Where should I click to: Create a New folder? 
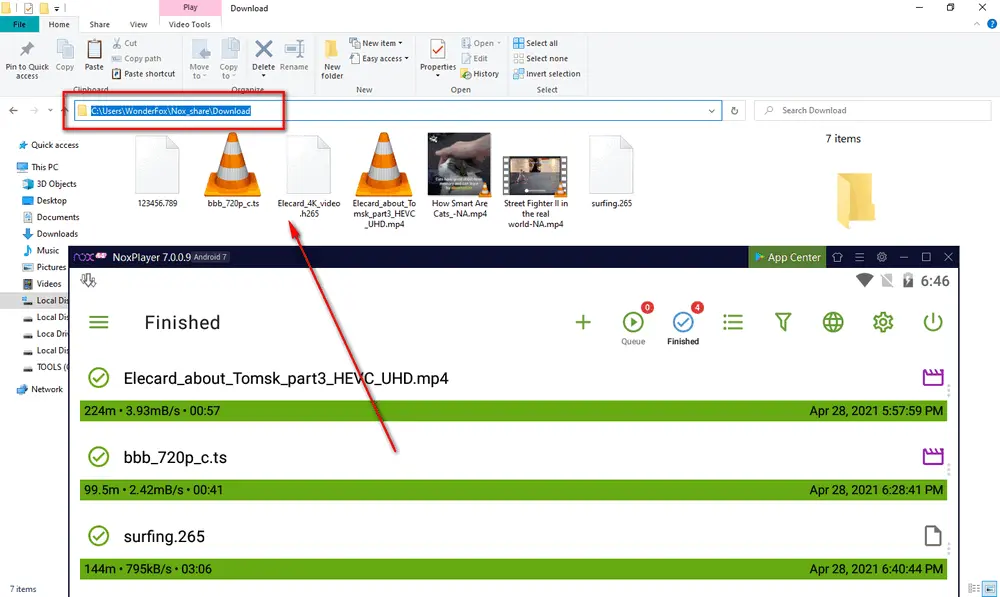[x=332, y=59]
